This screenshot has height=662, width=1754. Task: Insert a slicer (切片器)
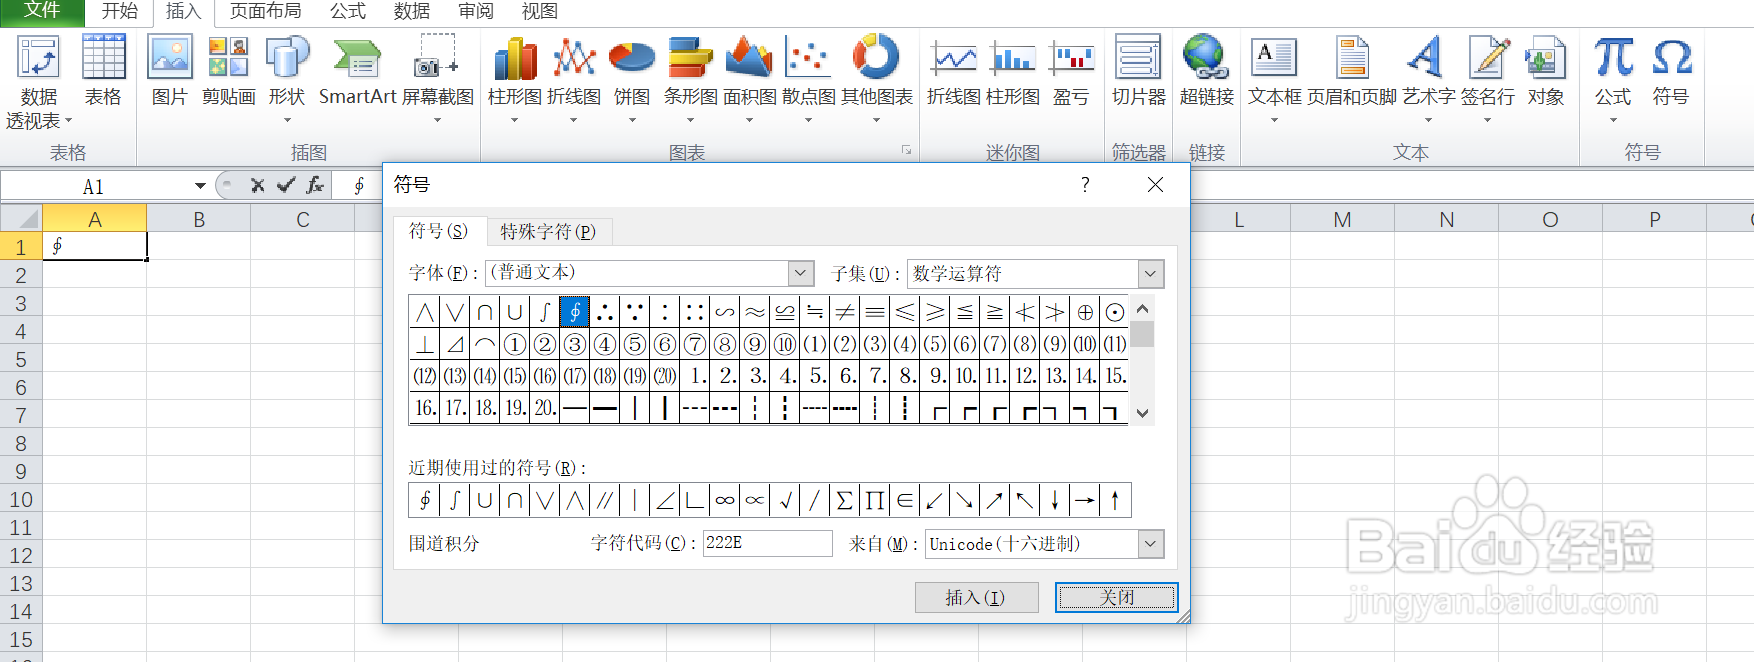tap(1139, 72)
